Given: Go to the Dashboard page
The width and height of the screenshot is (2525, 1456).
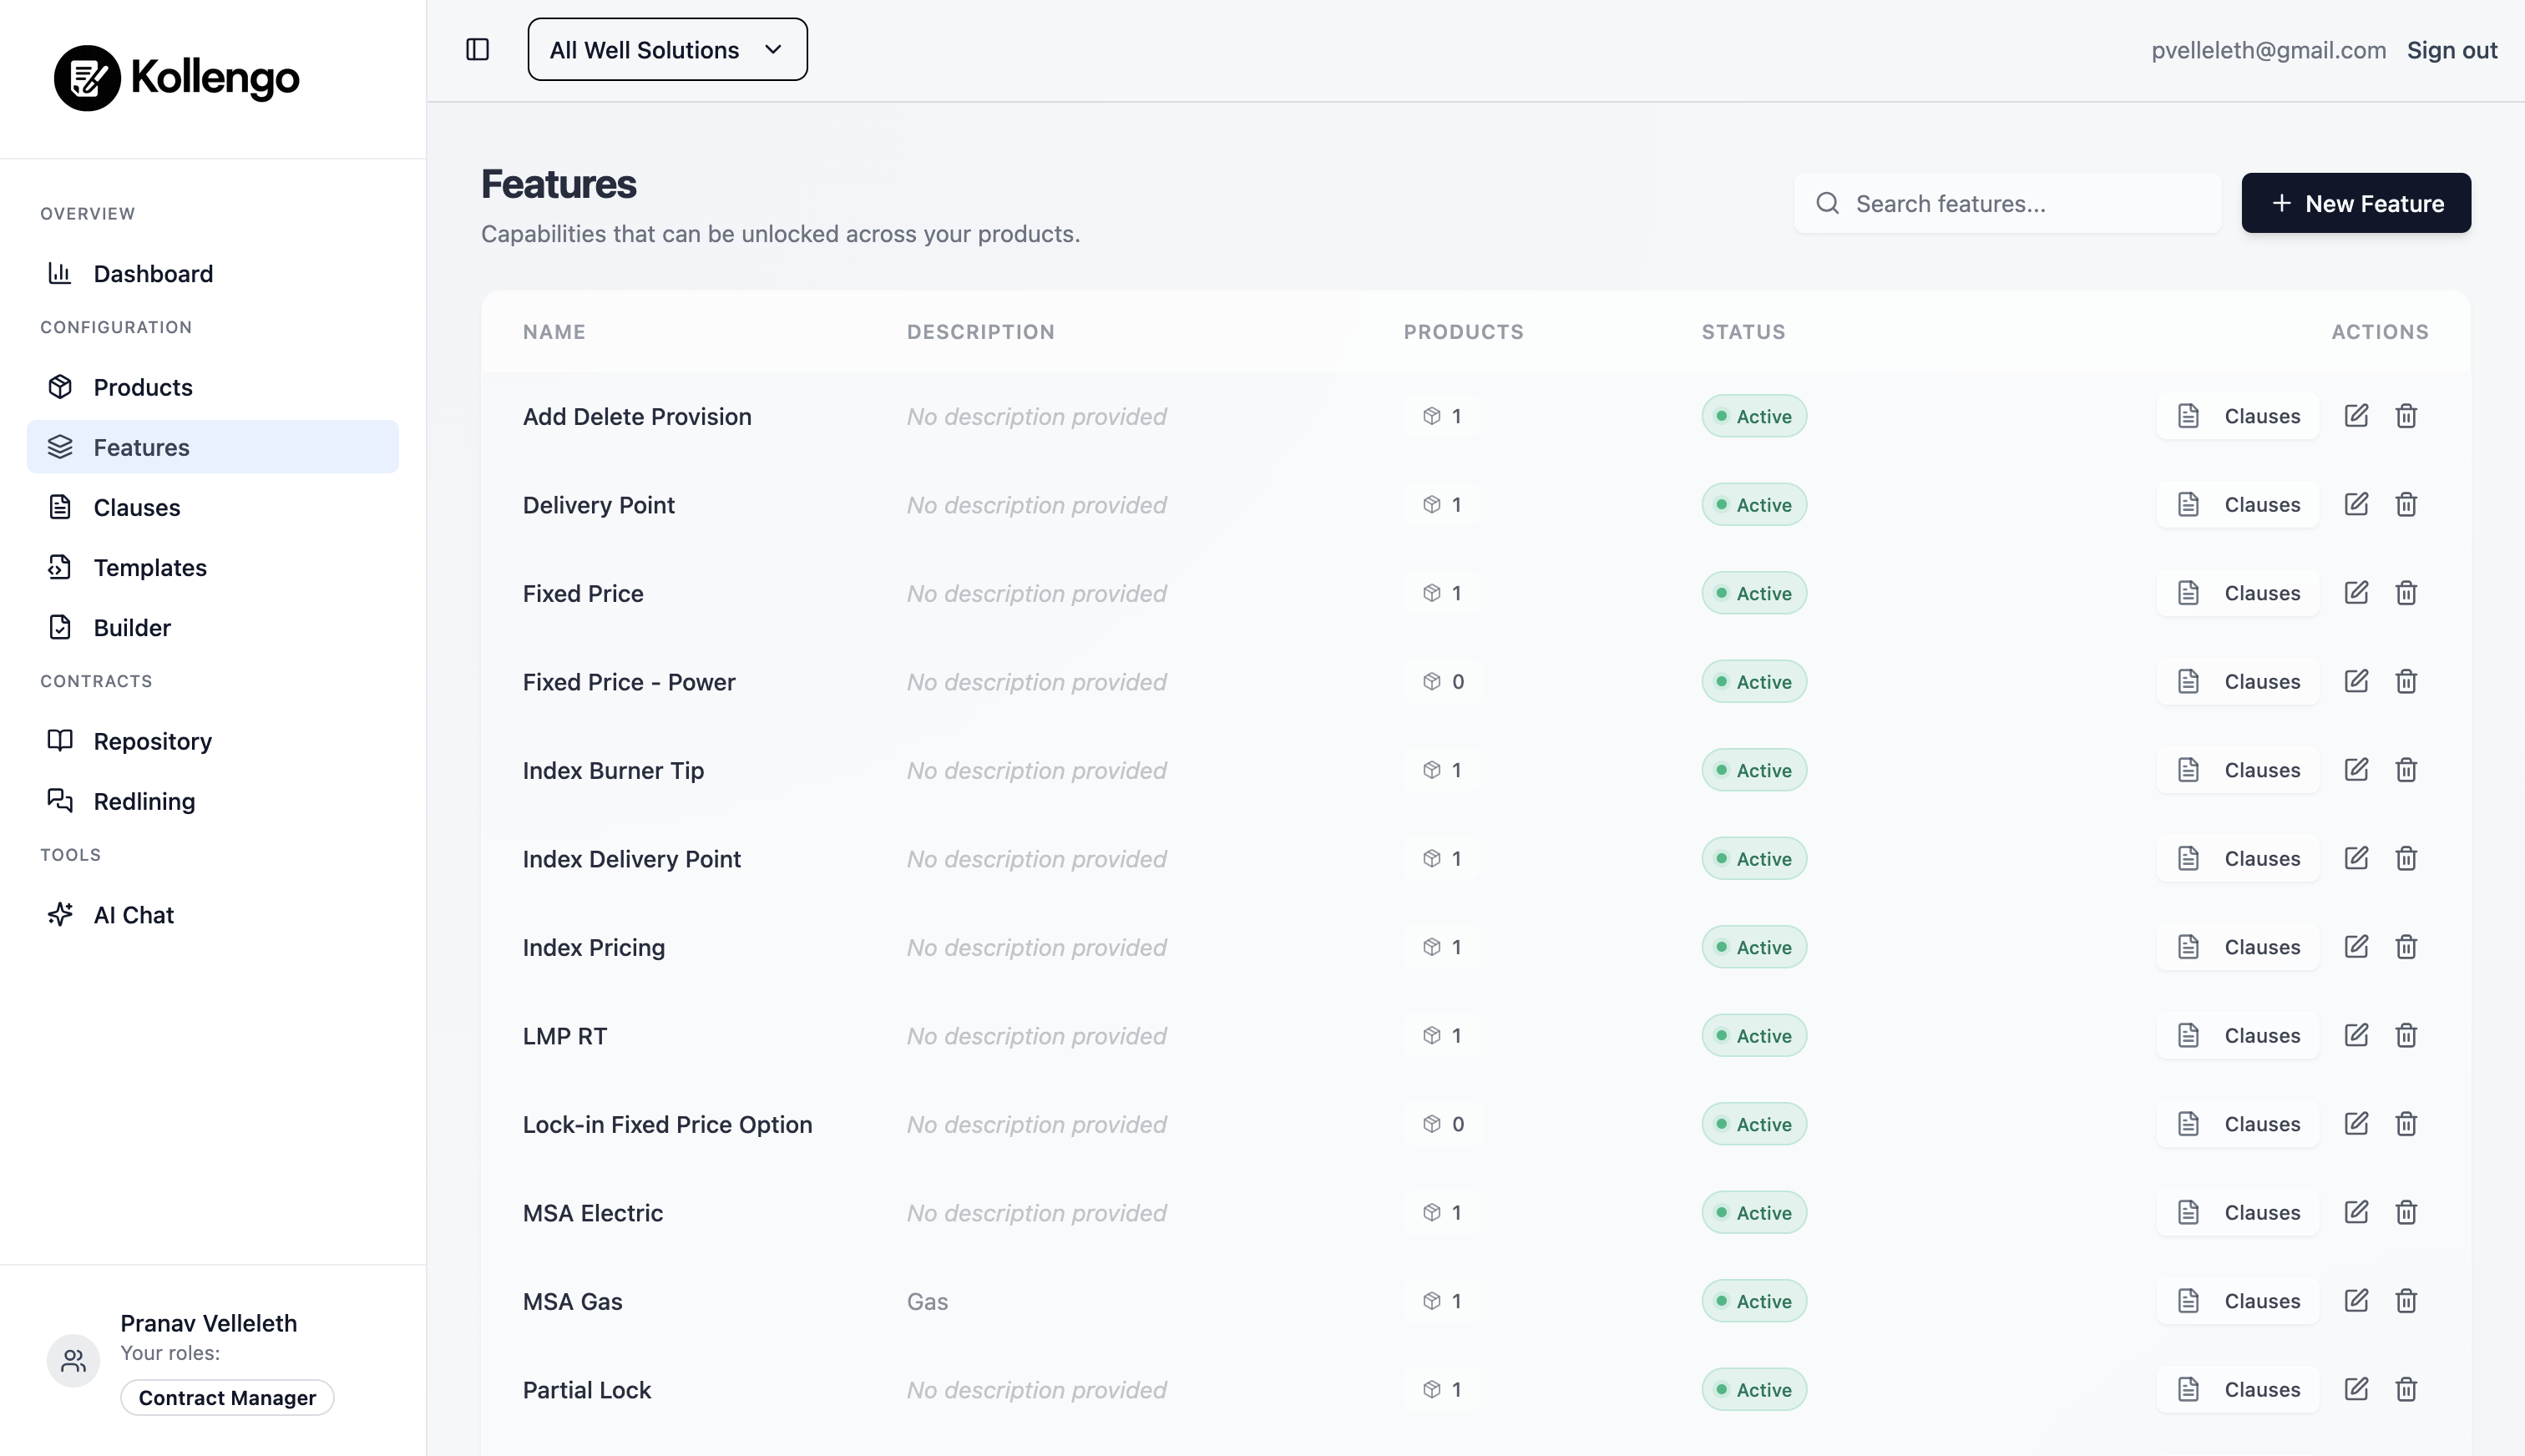Looking at the screenshot, I should (x=152, y=274).
